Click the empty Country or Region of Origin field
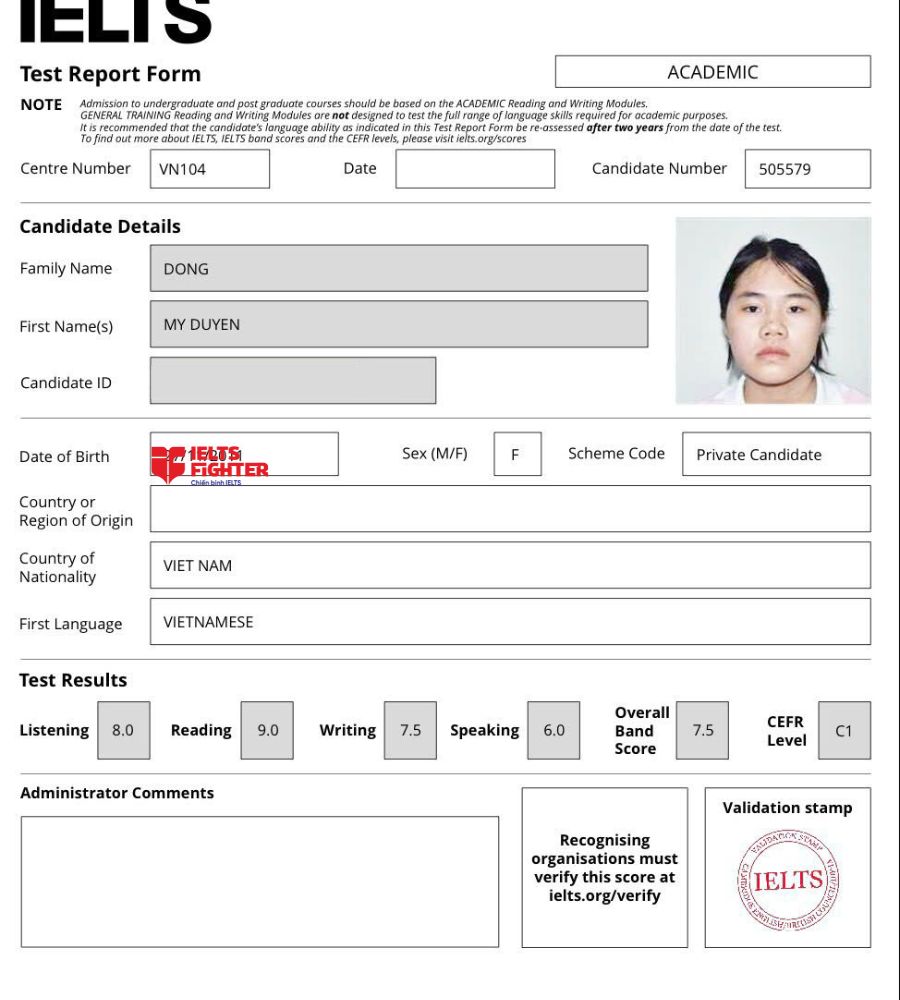 [510, 509]
